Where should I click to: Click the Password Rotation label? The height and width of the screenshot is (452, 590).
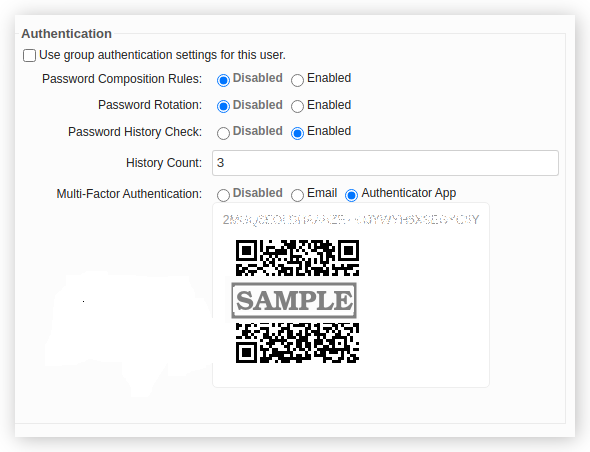pyautogui.click(x=150, y=105)
